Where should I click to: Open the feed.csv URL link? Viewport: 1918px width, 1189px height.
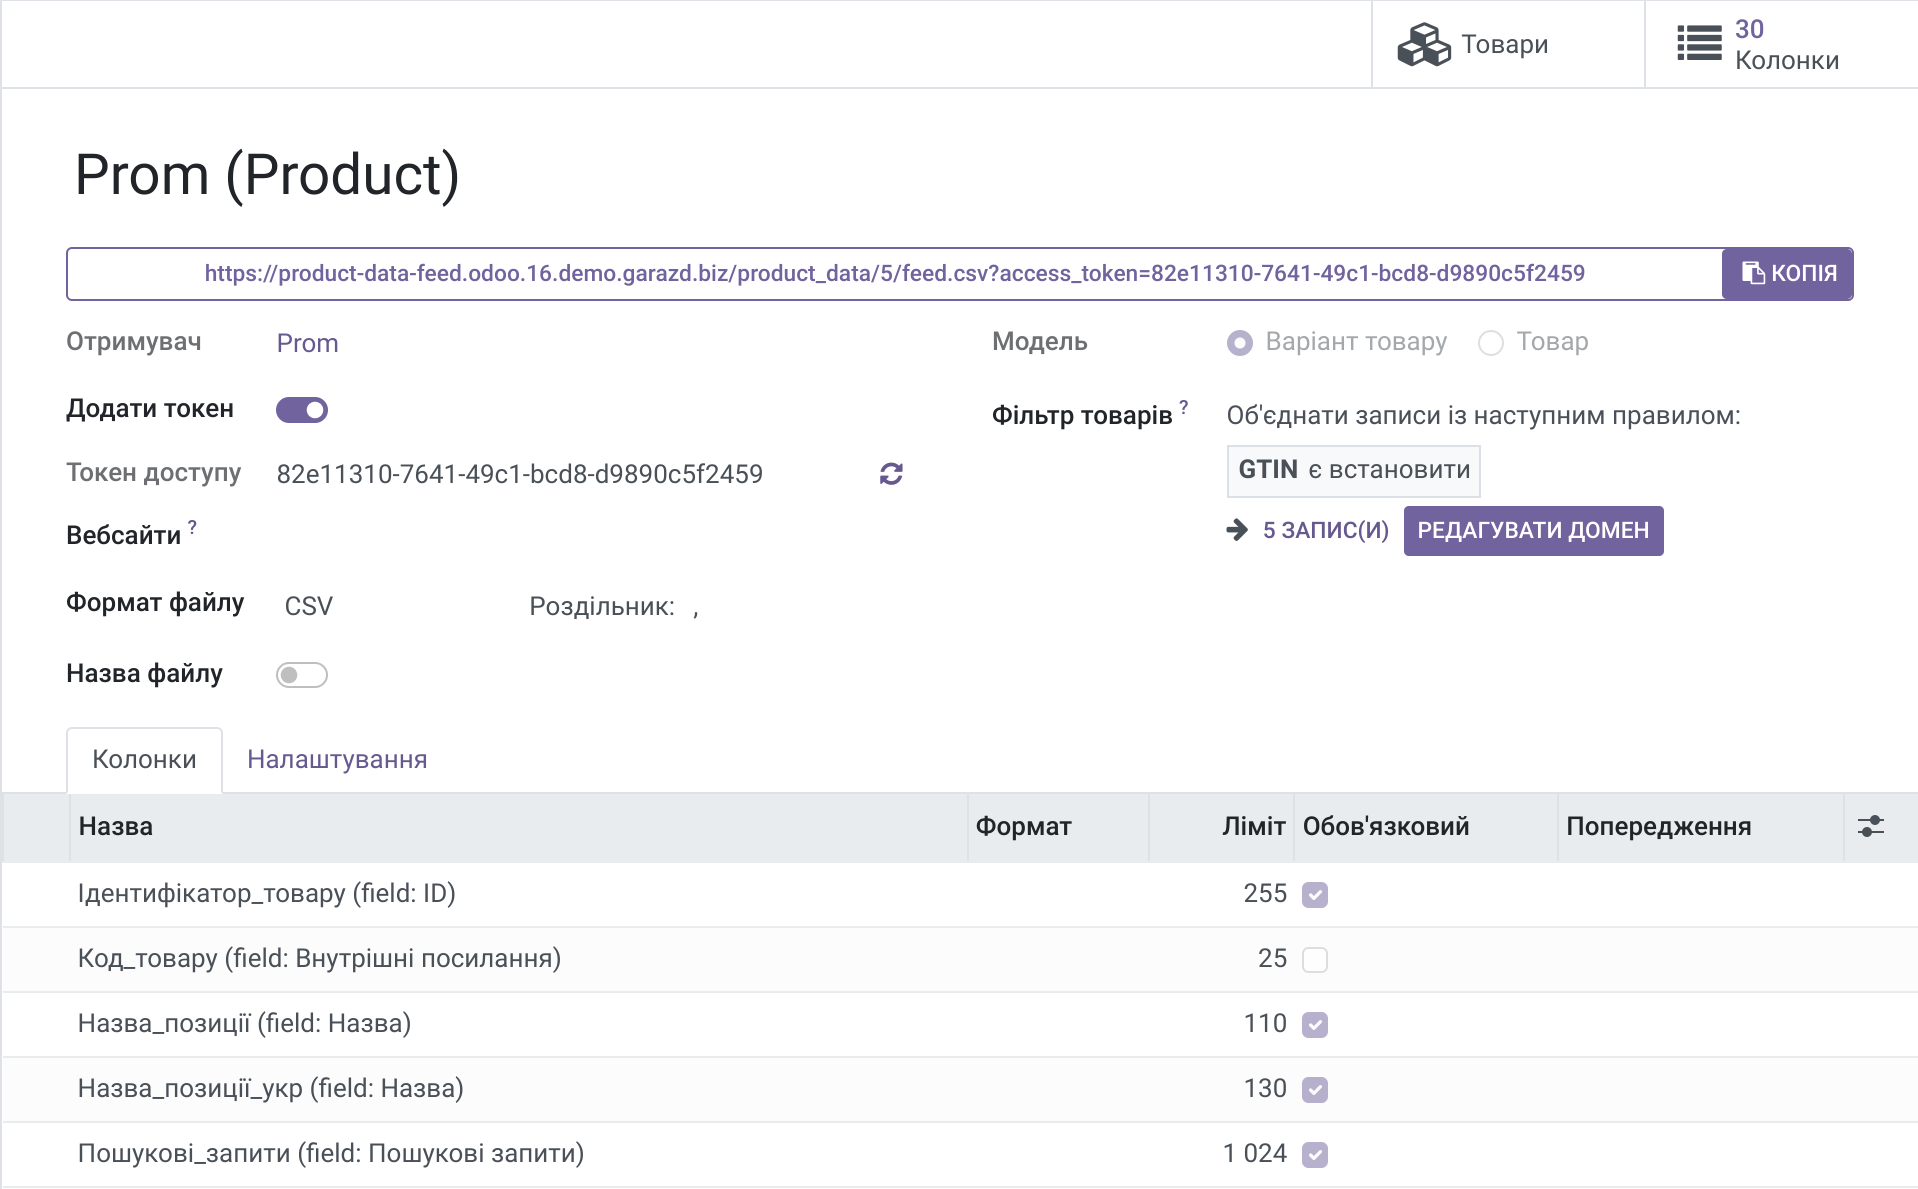(x=894, y=273)
